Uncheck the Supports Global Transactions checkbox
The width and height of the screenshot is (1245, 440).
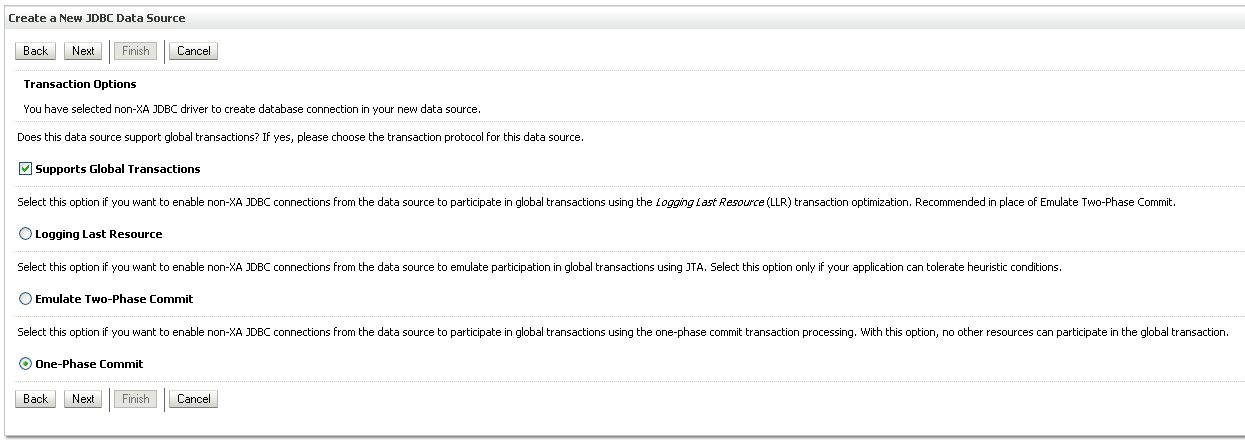[26, 169]
